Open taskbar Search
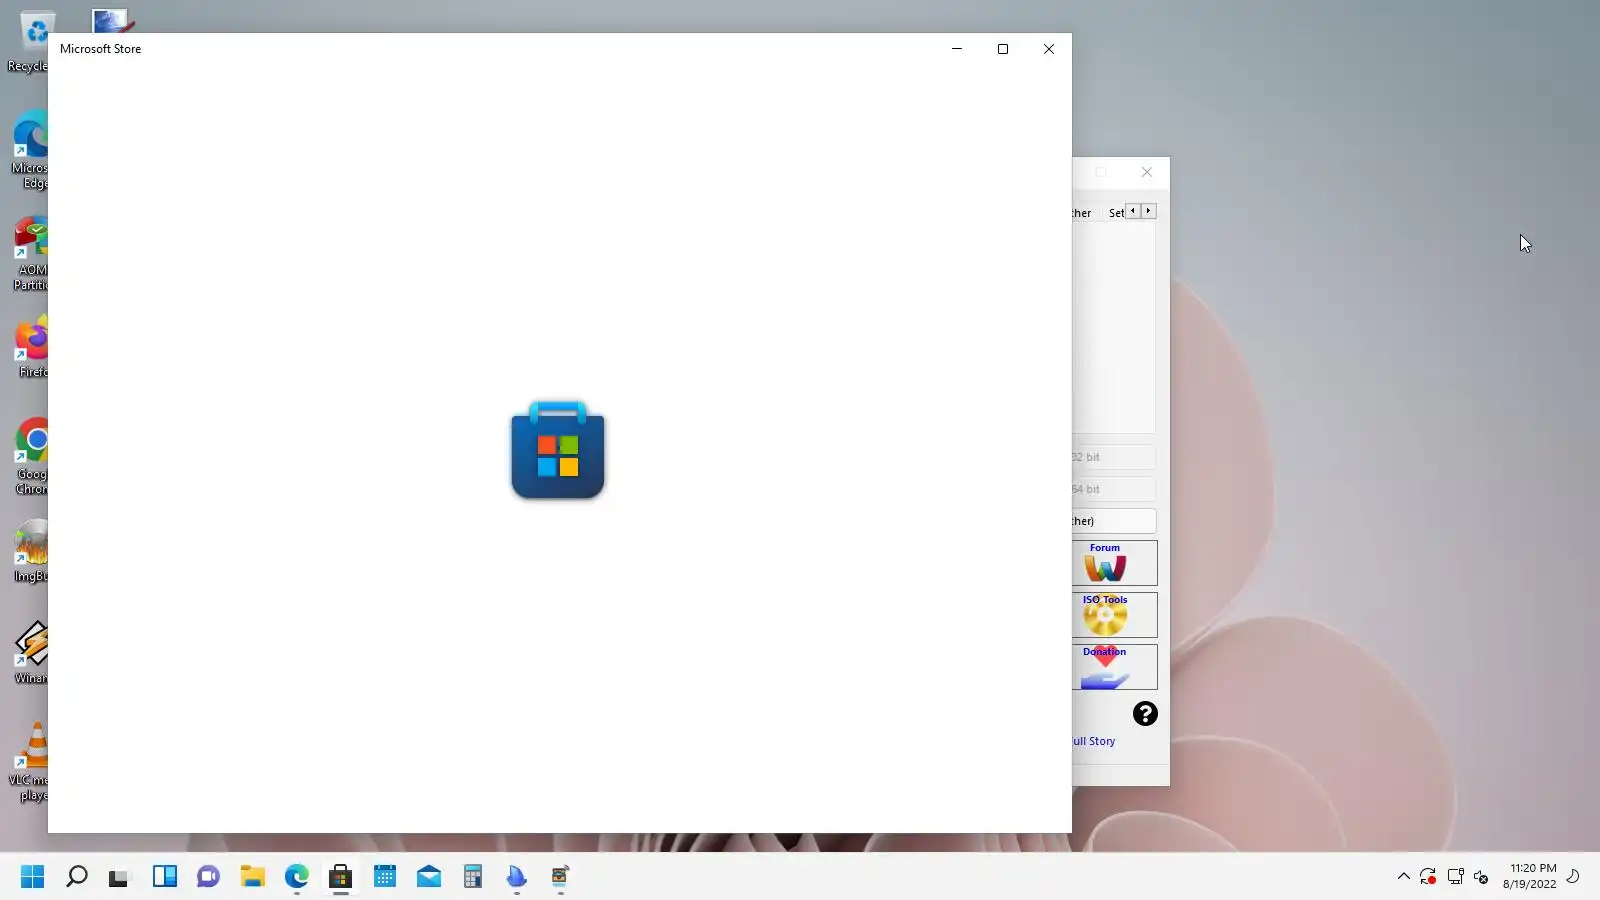 pos(76,877)
